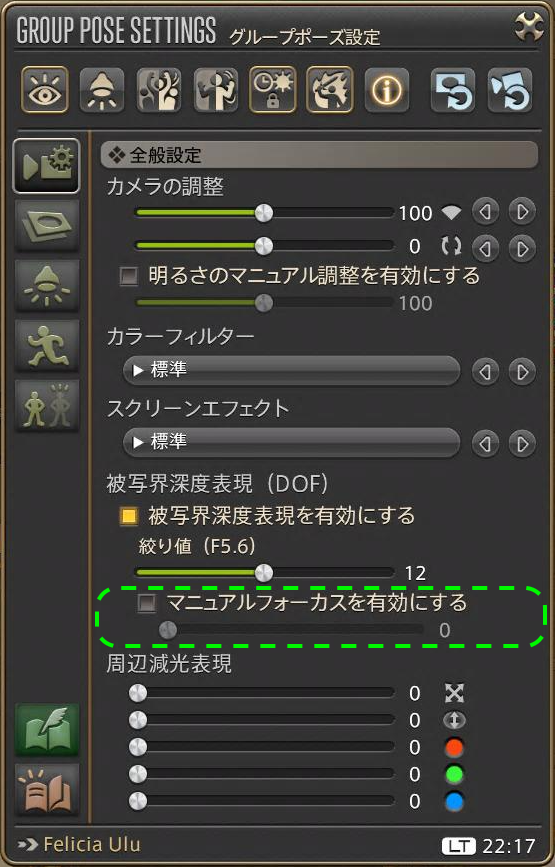The height and width of the screenshot is (867, 555).
Task: Open the frame overlay sidebar tab
Action: (46, 226)
